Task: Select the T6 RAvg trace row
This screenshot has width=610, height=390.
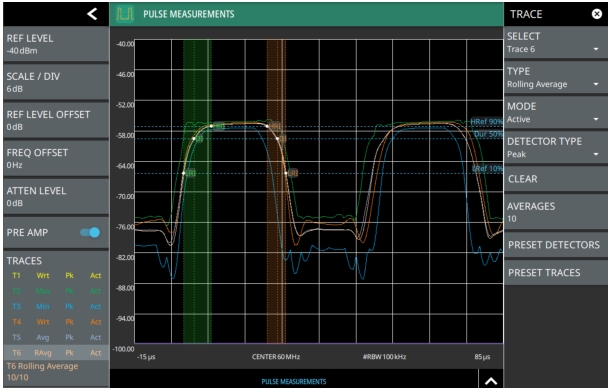Action: 56,353
